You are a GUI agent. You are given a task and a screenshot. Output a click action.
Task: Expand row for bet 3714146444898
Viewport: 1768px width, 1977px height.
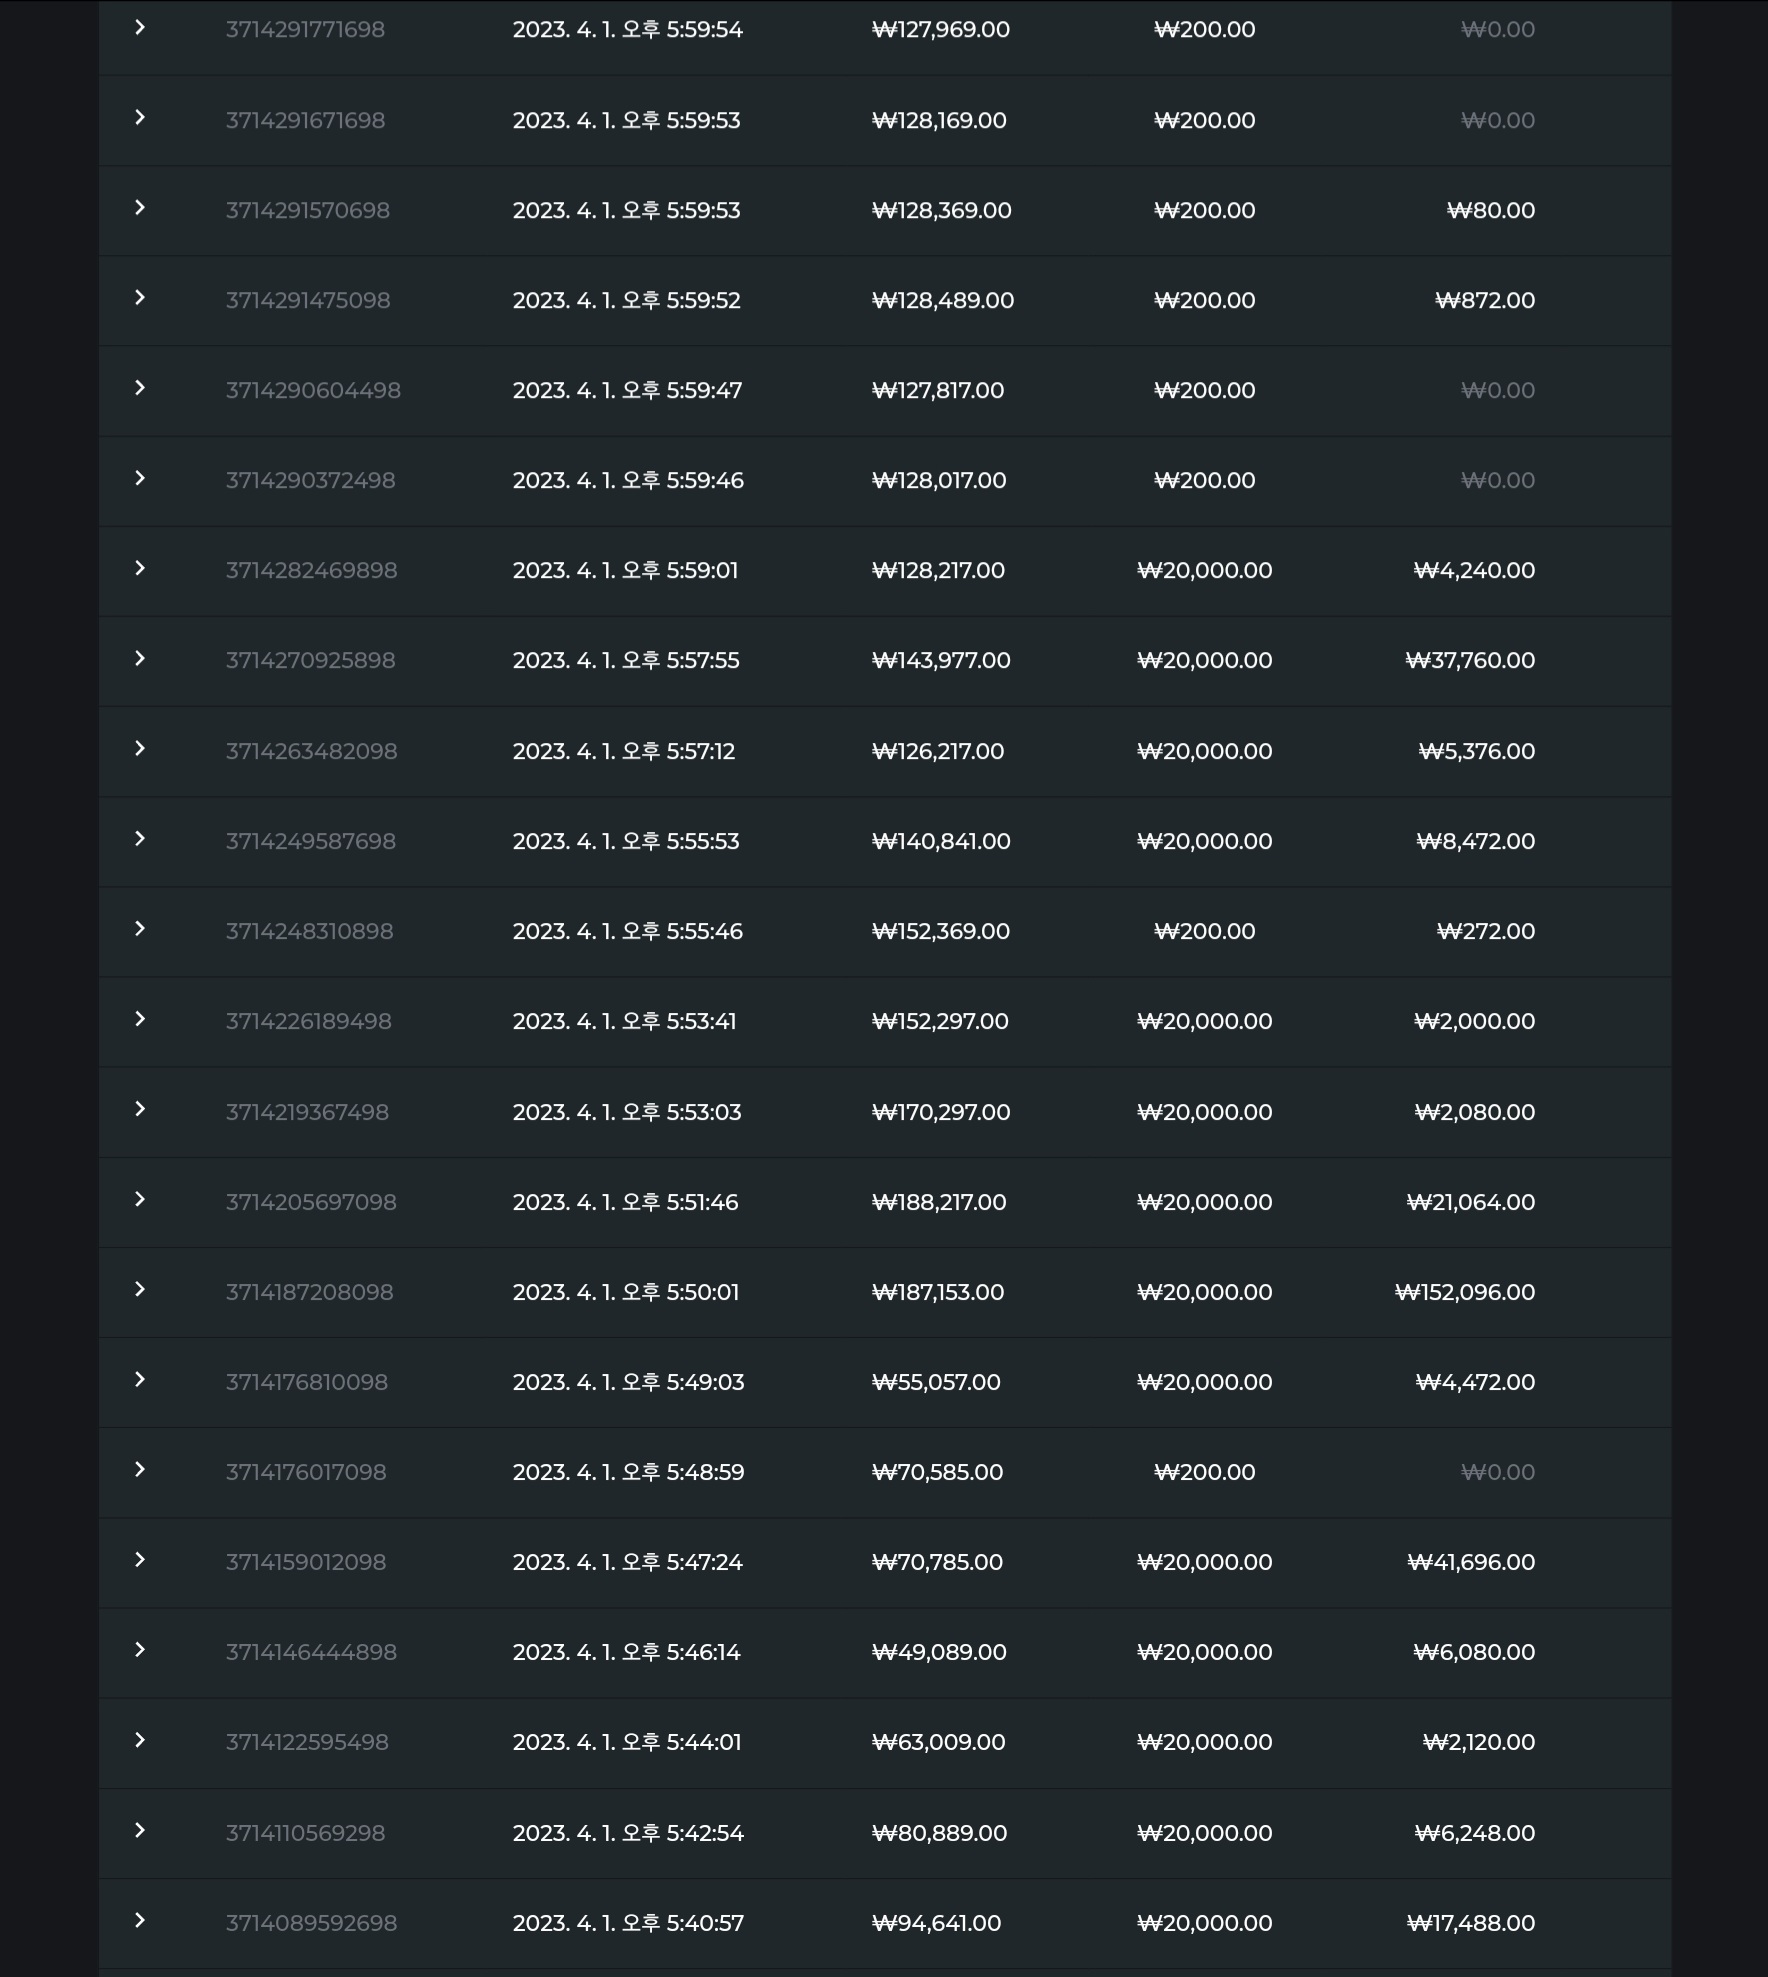pos(140,1650)
